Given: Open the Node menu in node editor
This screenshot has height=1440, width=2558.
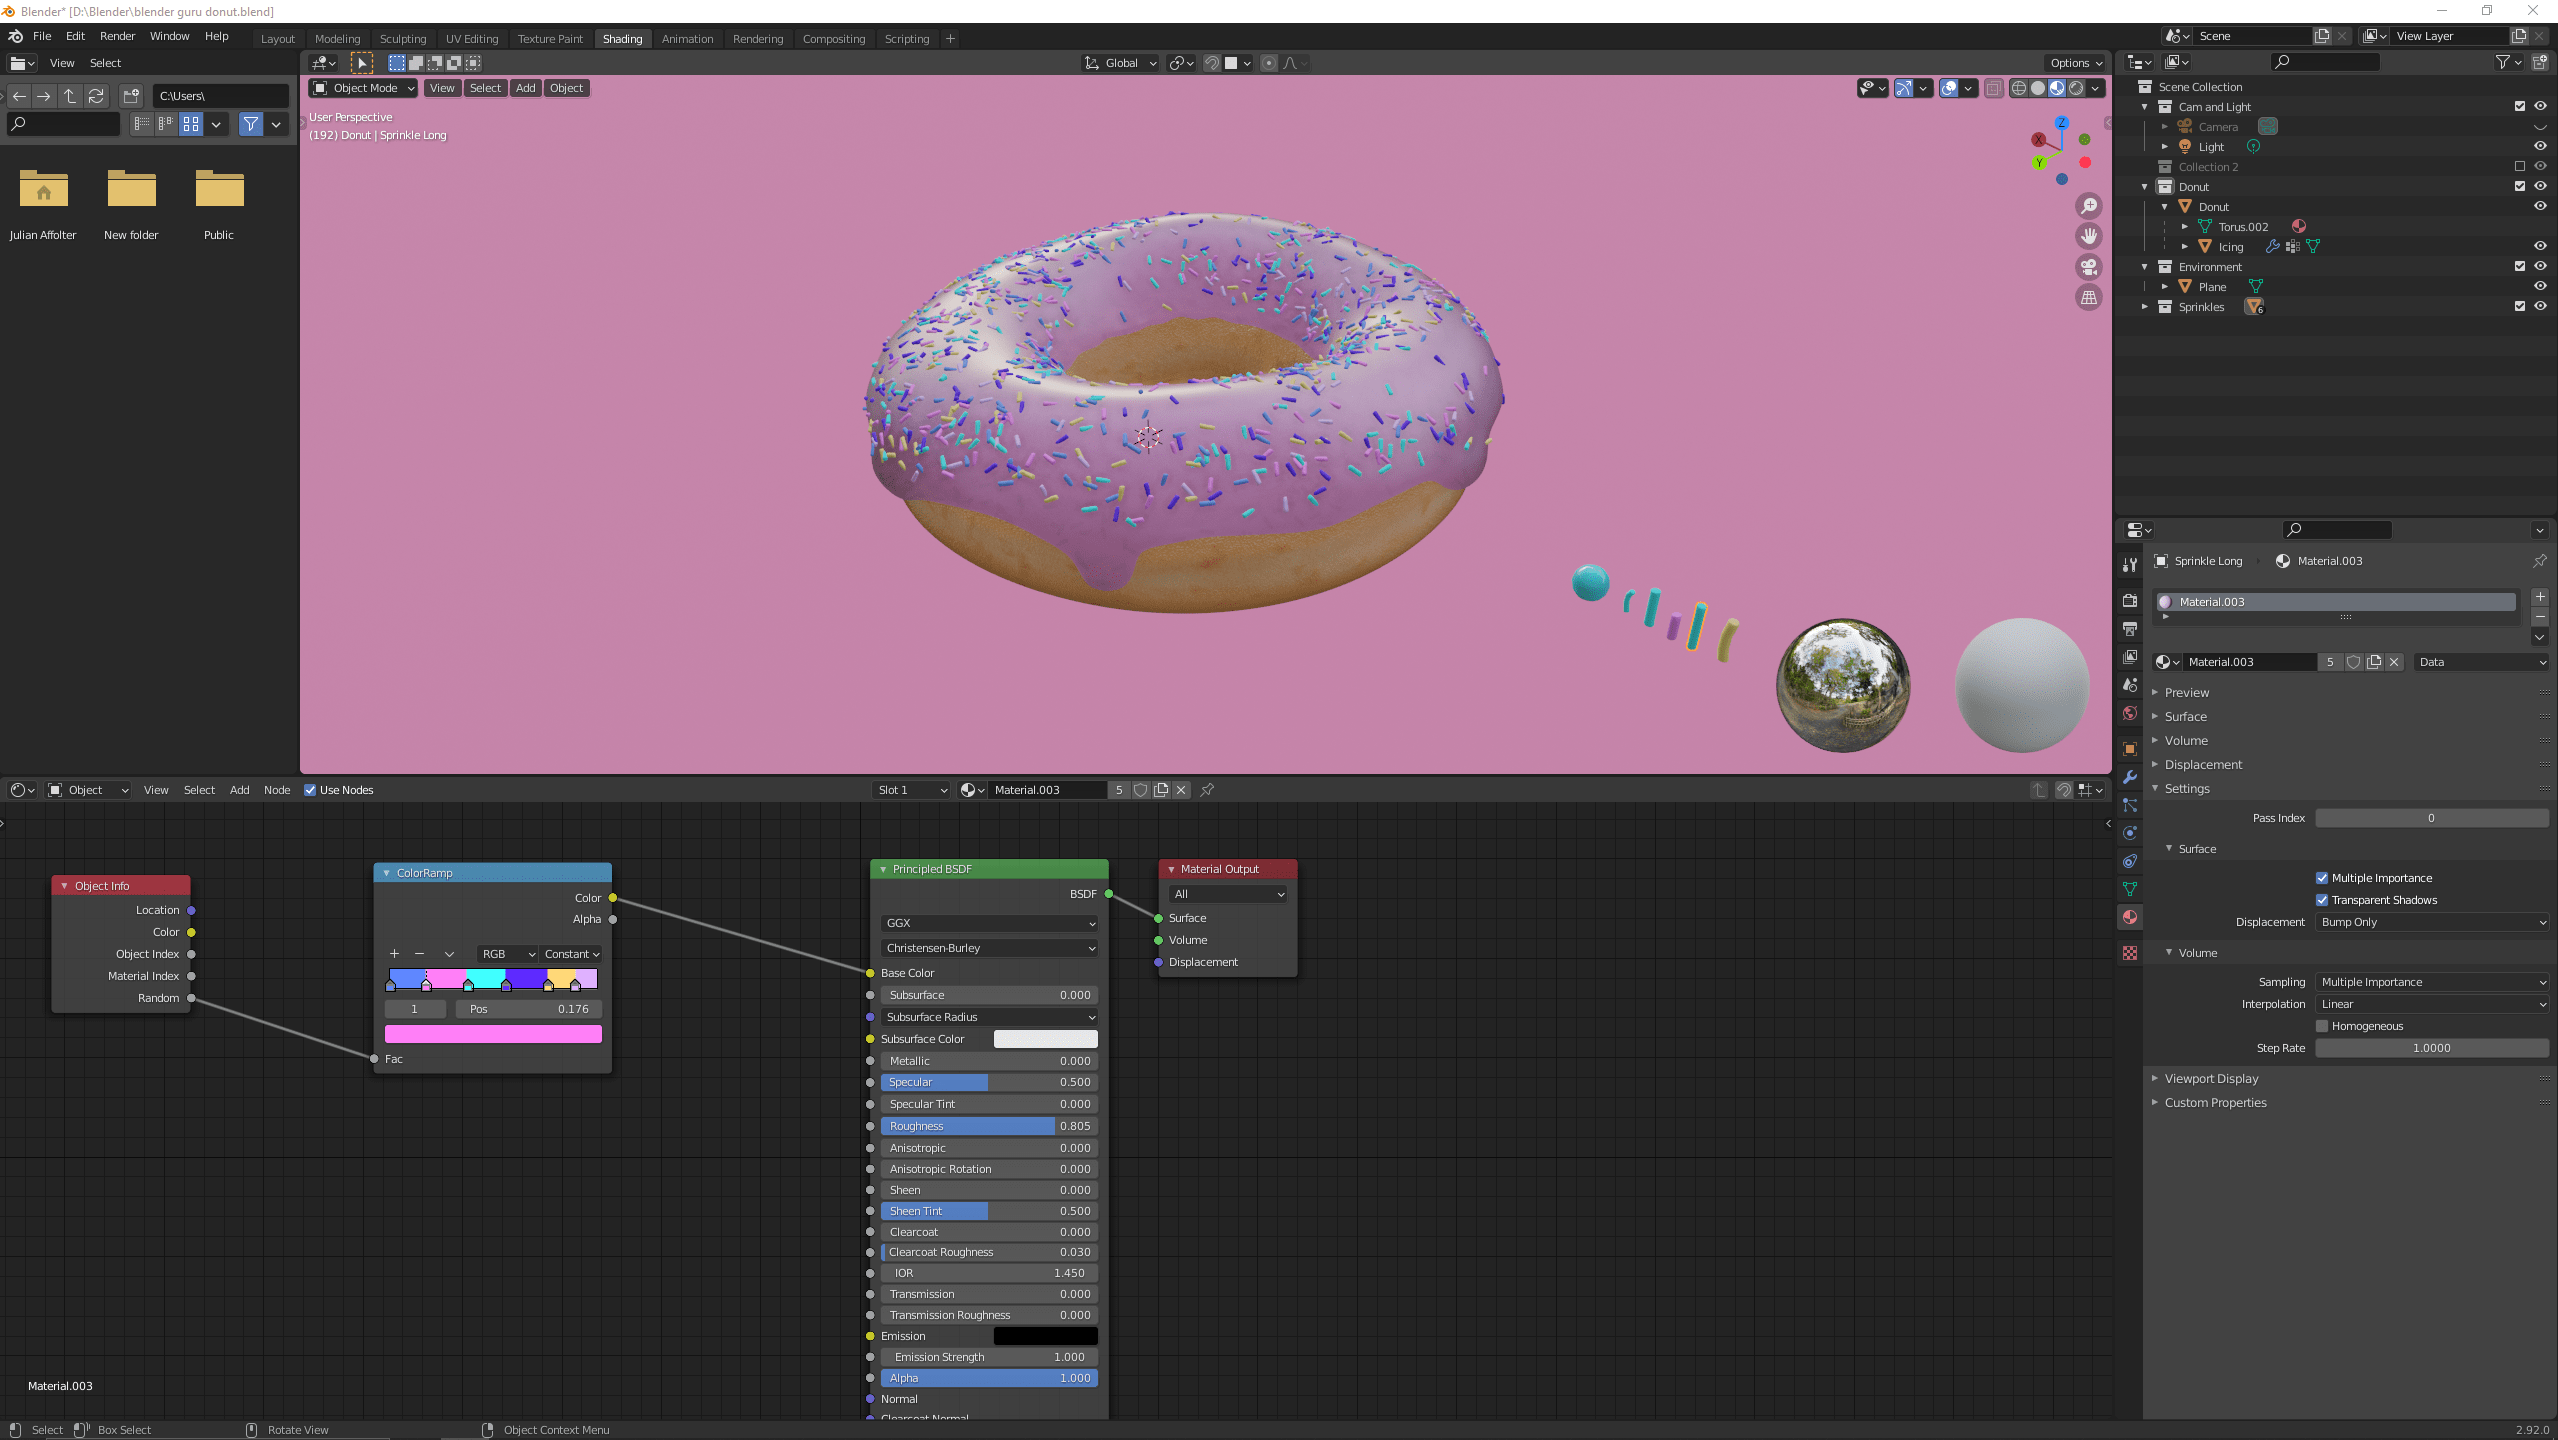Looking at the screenshot, I should click(277, 790).
